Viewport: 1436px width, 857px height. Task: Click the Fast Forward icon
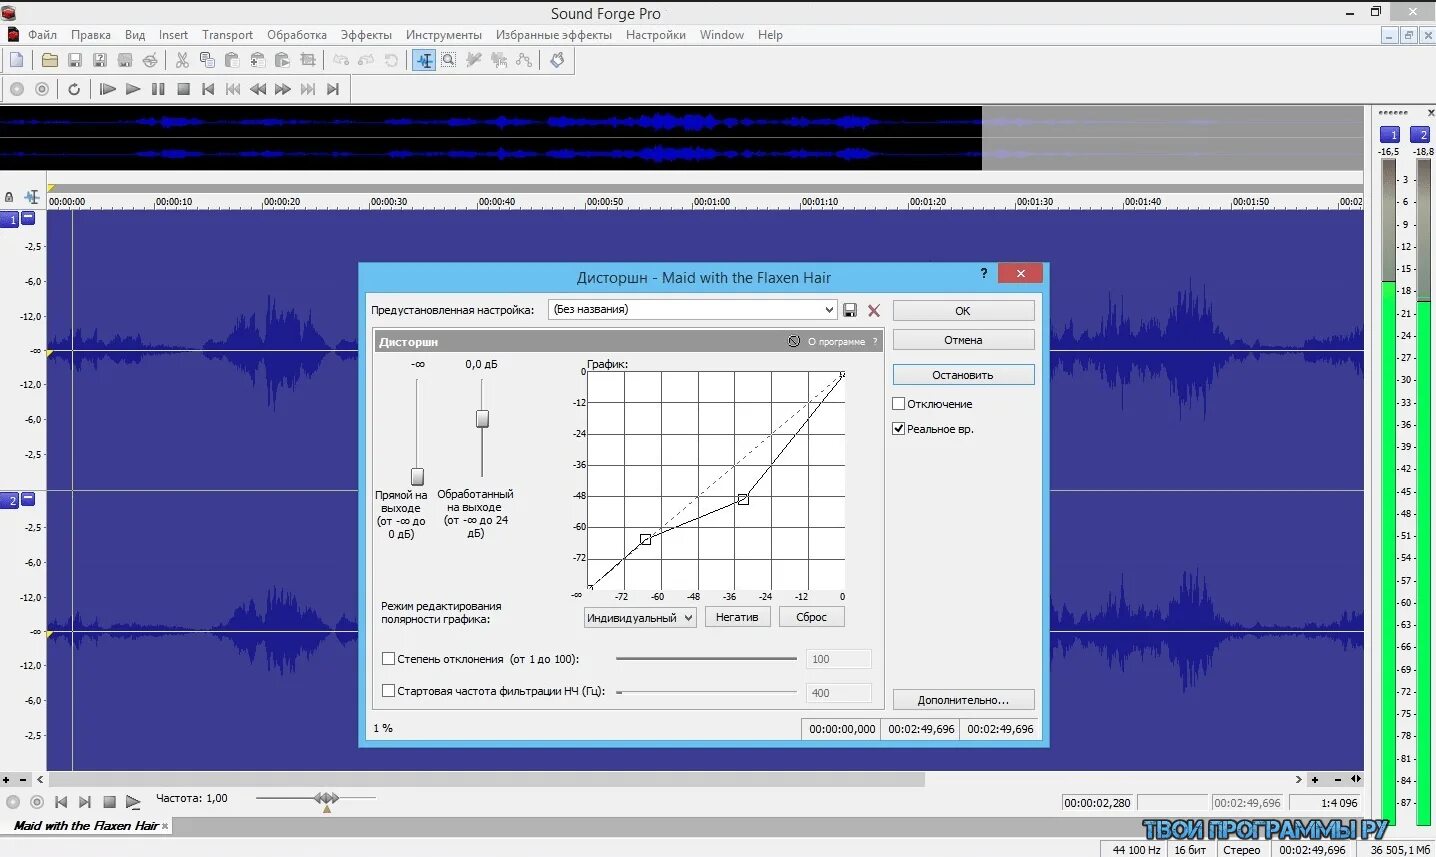pos(283,89)
